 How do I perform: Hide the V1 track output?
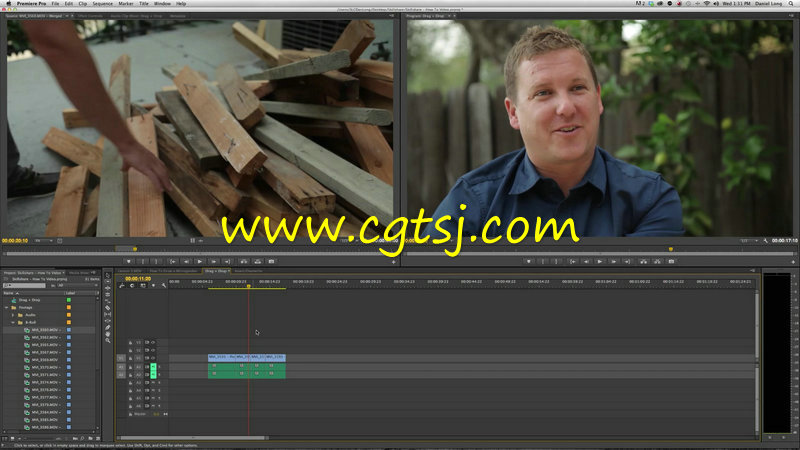tap(153, 358)
